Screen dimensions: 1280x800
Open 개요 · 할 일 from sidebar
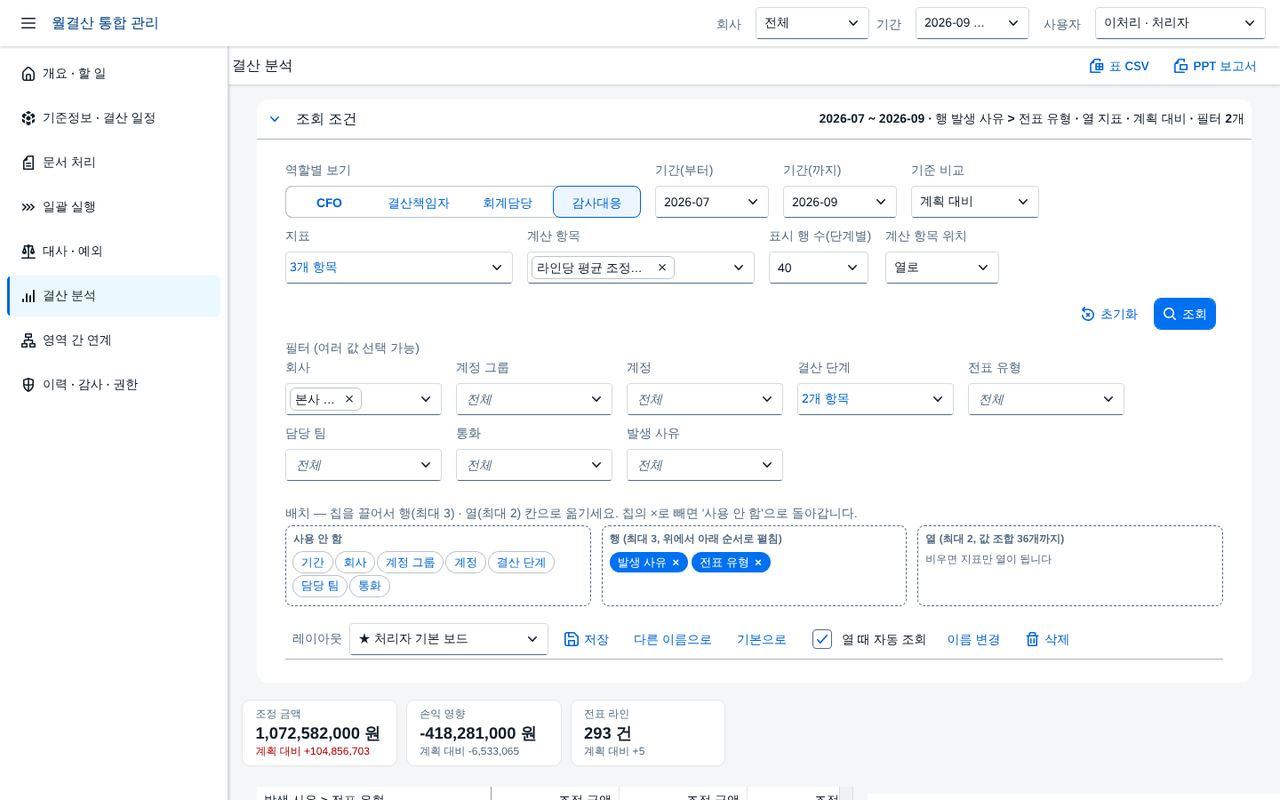(114, 73)
